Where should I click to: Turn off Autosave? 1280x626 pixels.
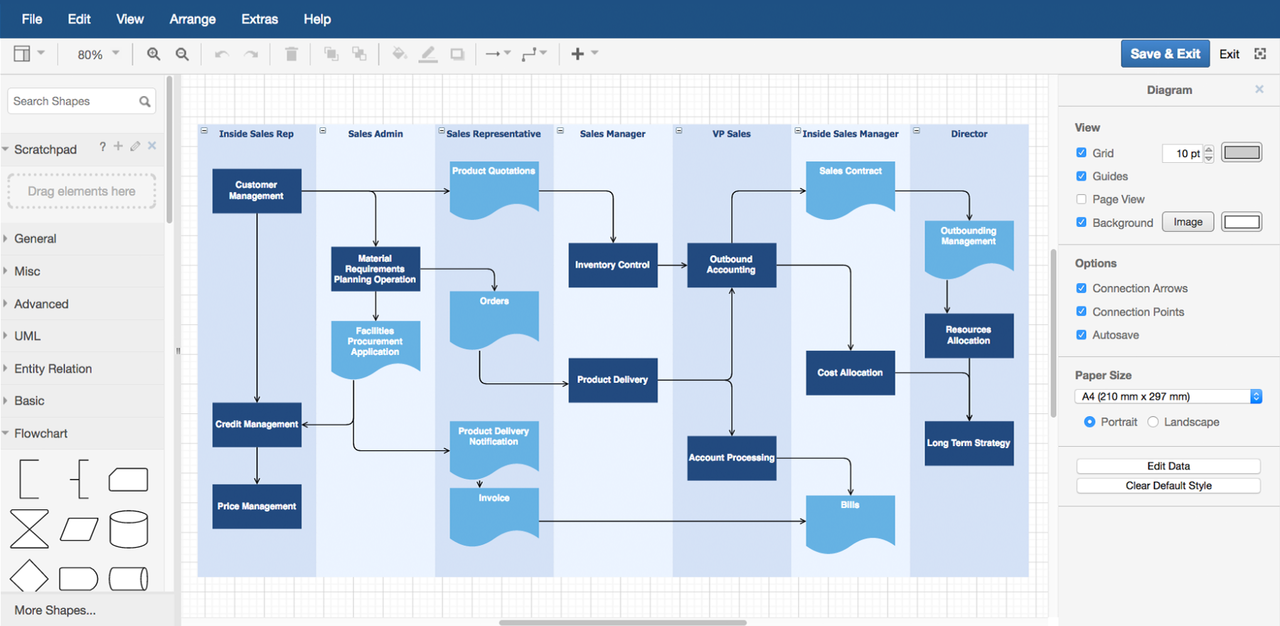(x=1081, y=335)
